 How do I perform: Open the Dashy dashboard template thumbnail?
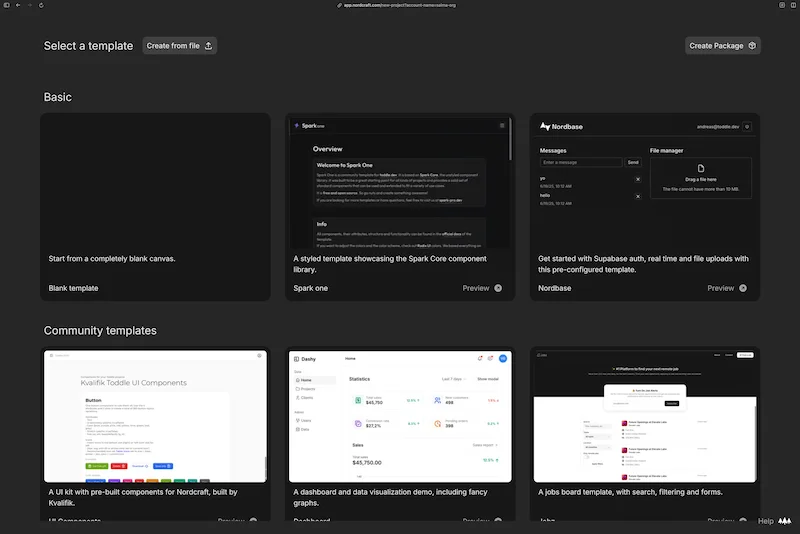(400, 416)
